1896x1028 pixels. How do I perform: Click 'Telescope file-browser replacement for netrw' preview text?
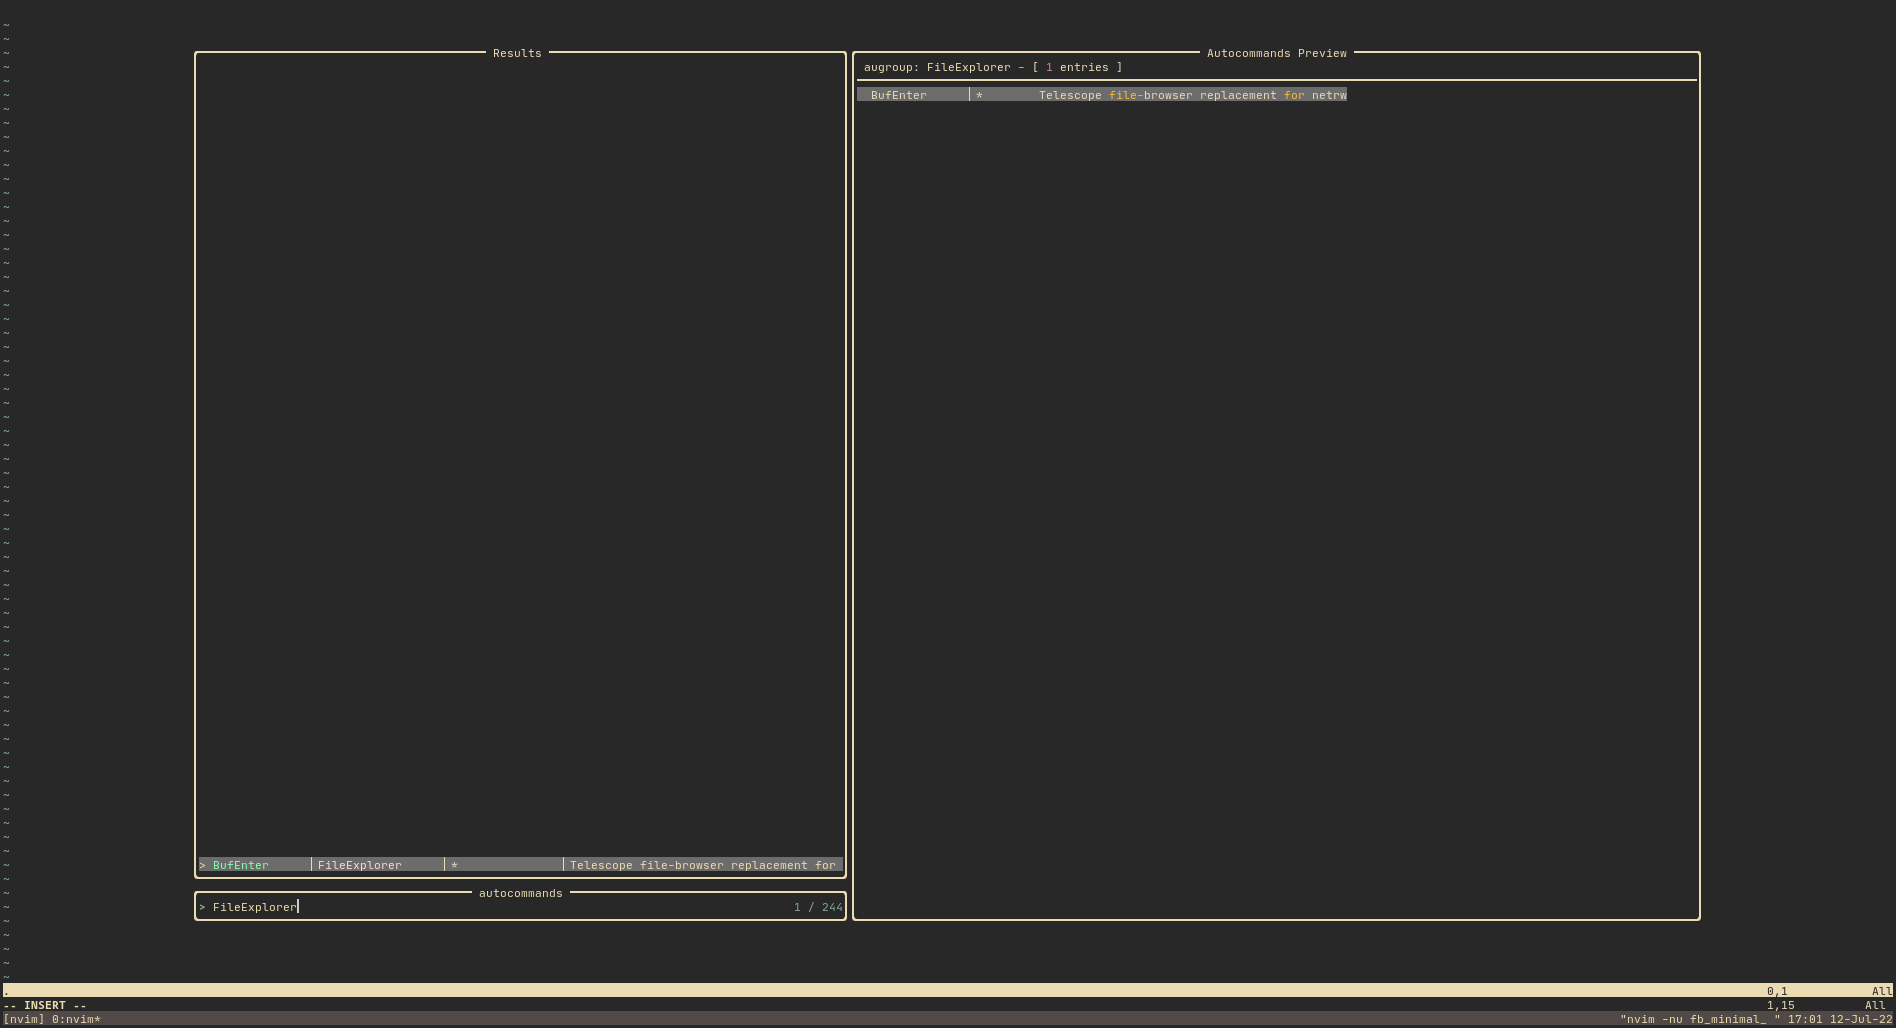point(1192,95)
